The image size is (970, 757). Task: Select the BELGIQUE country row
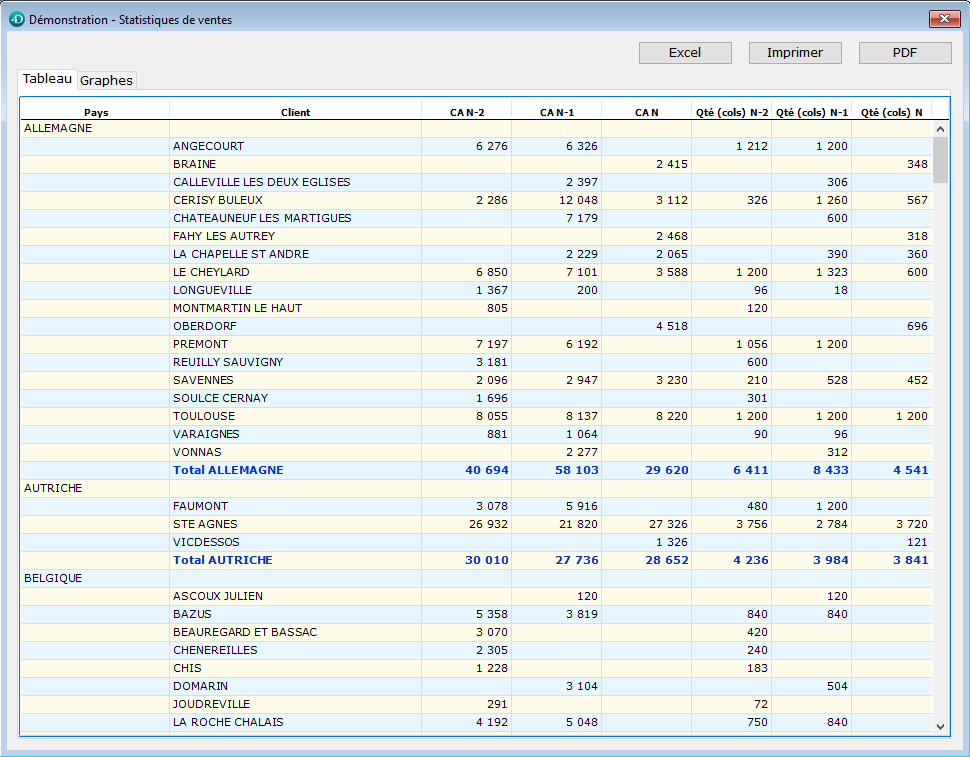(53, 578)
